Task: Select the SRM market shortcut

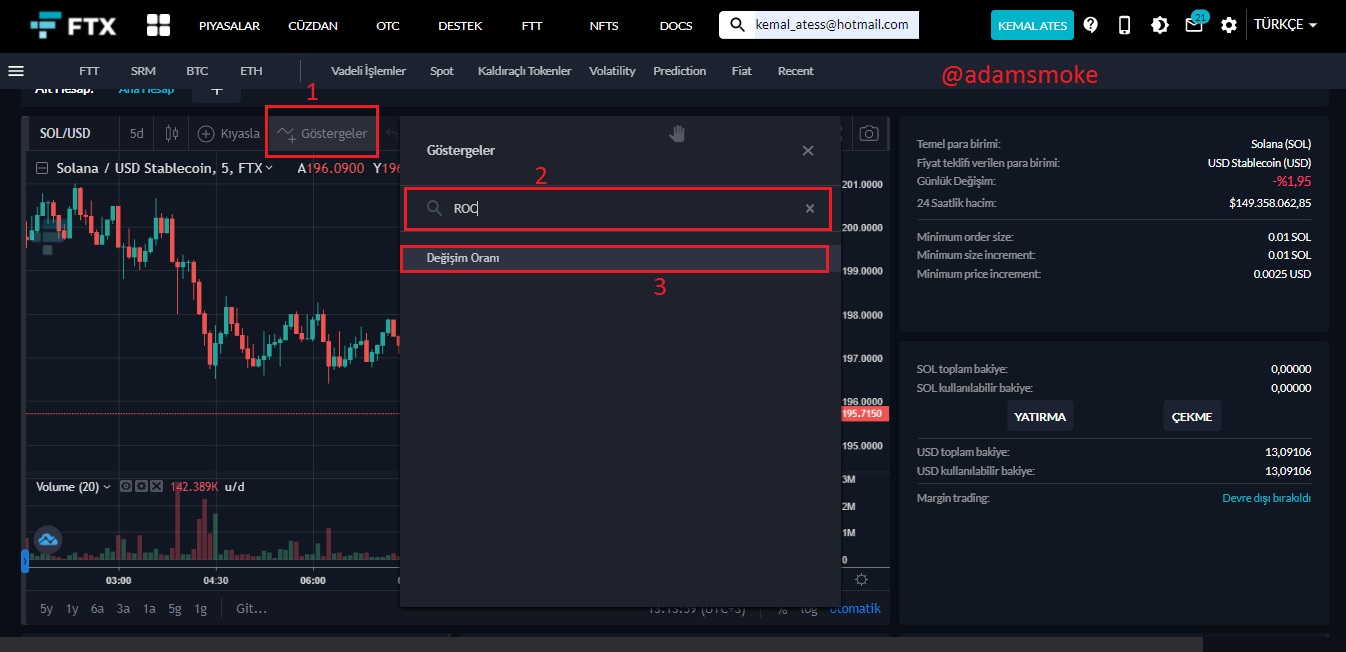Action: click(143, 71)
